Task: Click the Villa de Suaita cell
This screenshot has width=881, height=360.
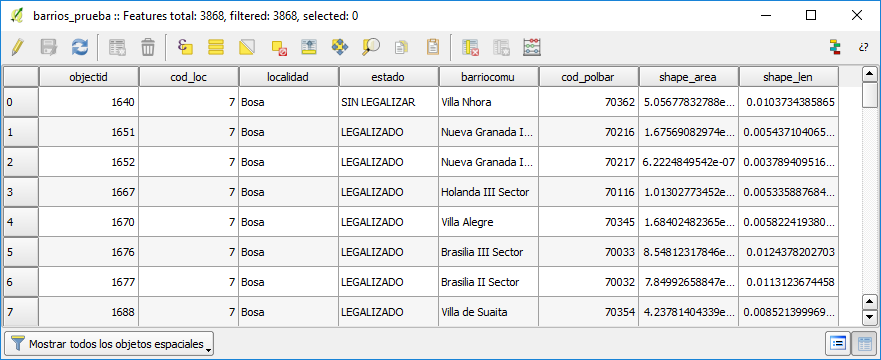Action: (488, 312)
